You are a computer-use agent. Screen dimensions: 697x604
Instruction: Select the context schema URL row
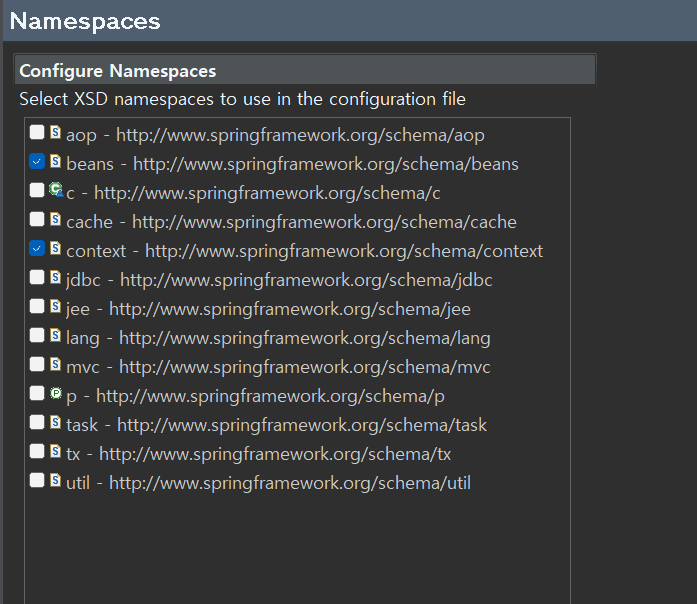click(304, 251)
